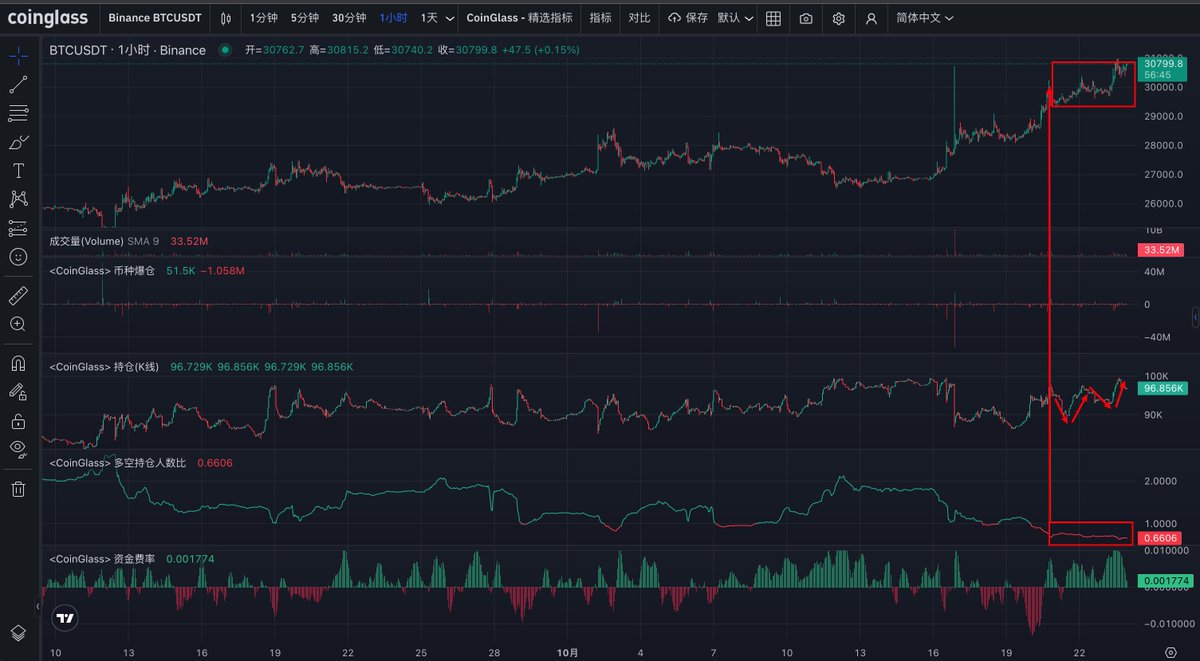Expand the 默认 layout dropdown
This screenshot has width=1200, height=661.
[735, 18]
